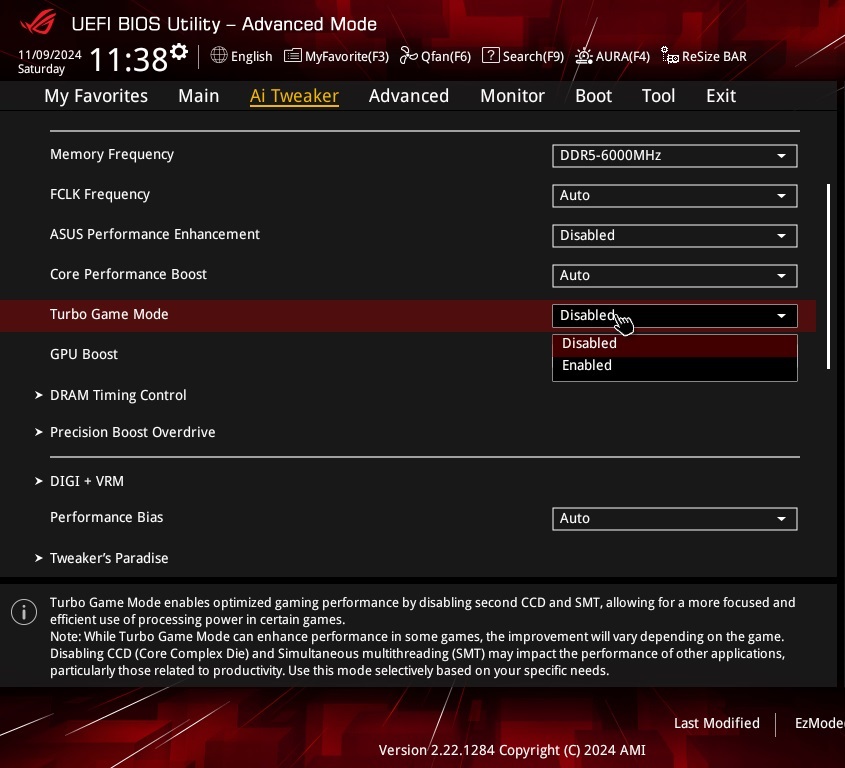Click Last Modified button
The image size is (845, 768).
(x=717, y=723)
